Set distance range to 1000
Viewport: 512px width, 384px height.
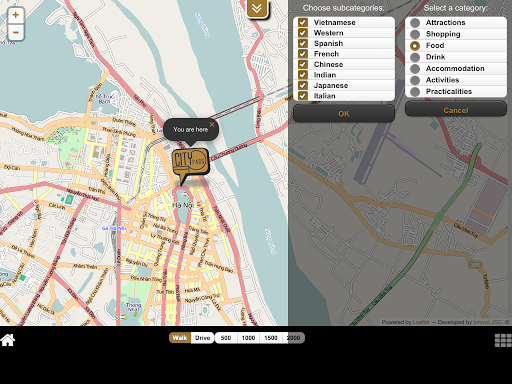(x=248, y=338)
